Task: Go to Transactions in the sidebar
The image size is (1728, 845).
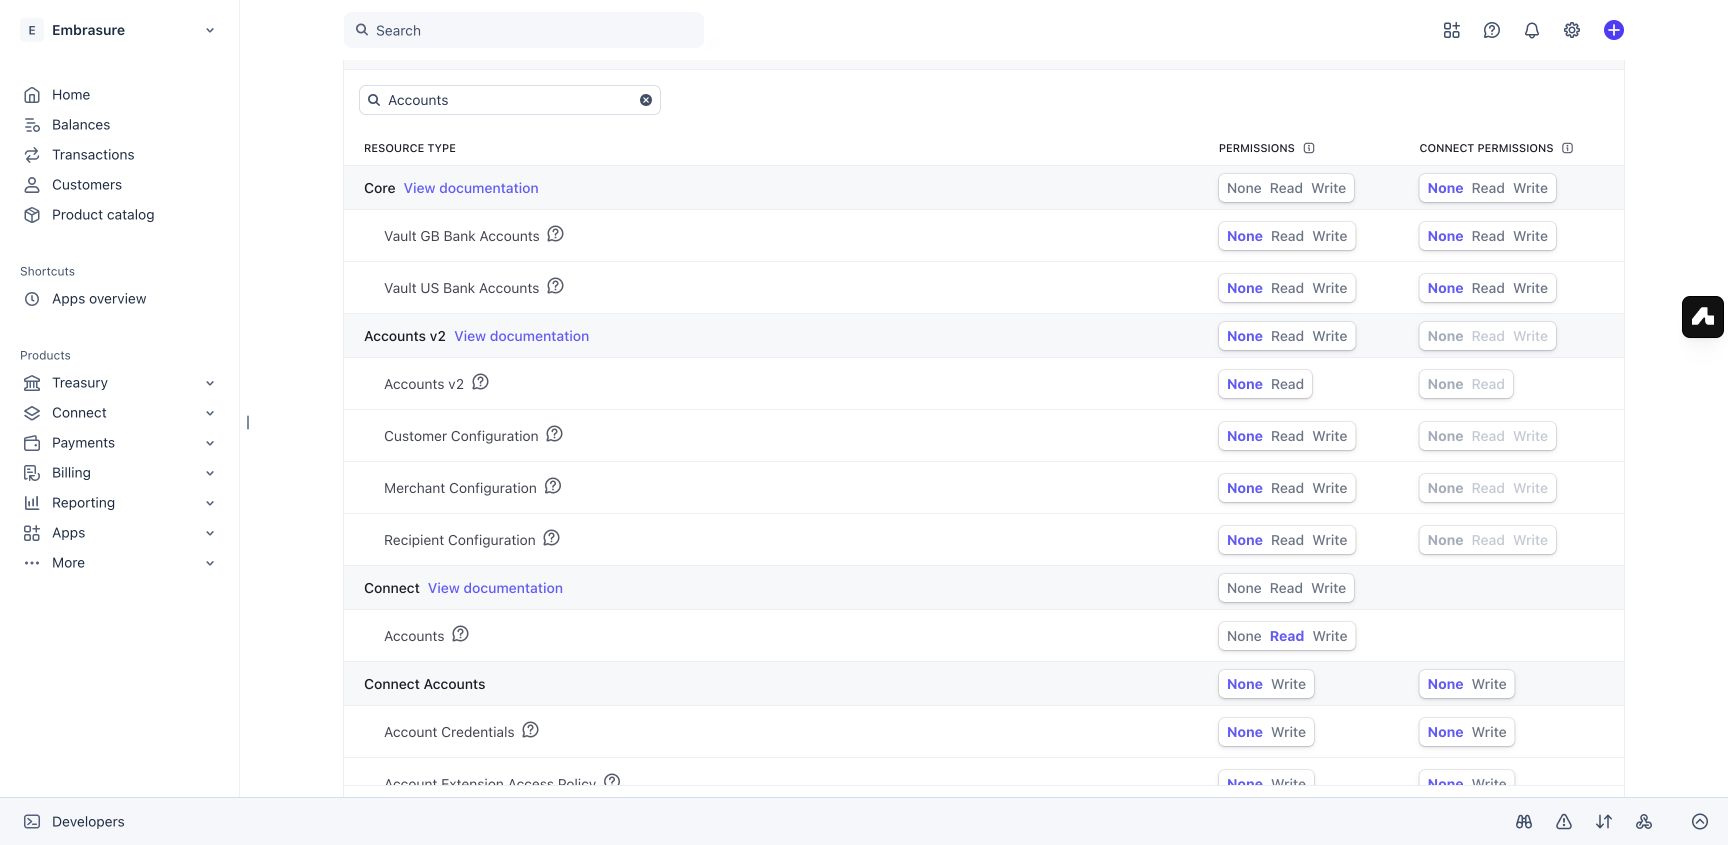Action: coord(93,155)
